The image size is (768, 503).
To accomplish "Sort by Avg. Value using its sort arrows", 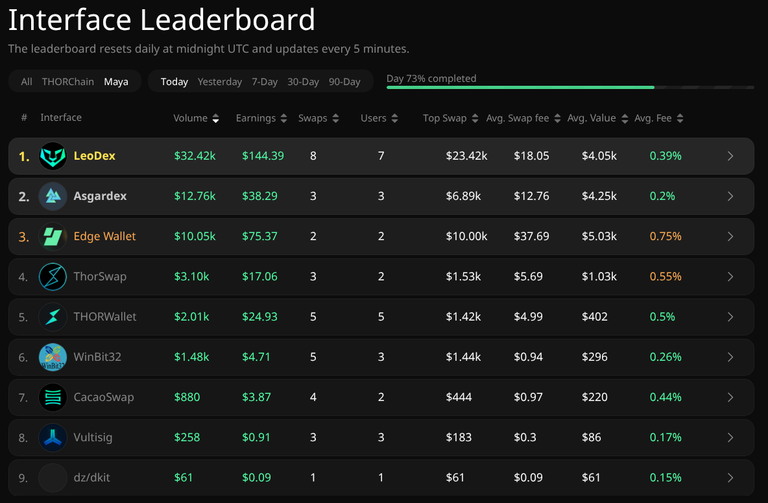I will [624, 119].
